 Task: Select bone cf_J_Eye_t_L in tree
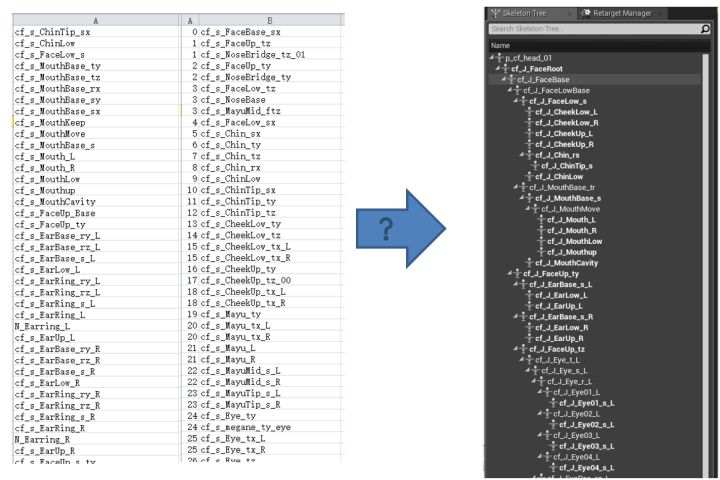click(x=557, y=360)
